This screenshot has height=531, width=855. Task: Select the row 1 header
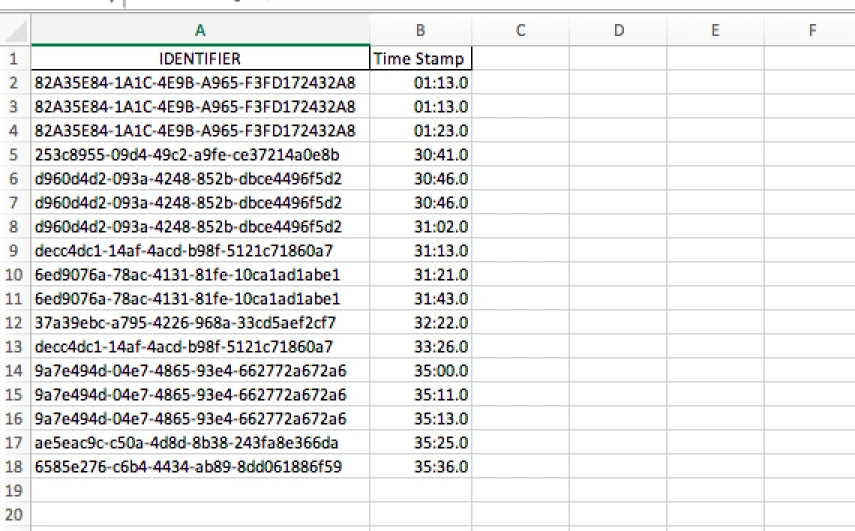[14, 59]
